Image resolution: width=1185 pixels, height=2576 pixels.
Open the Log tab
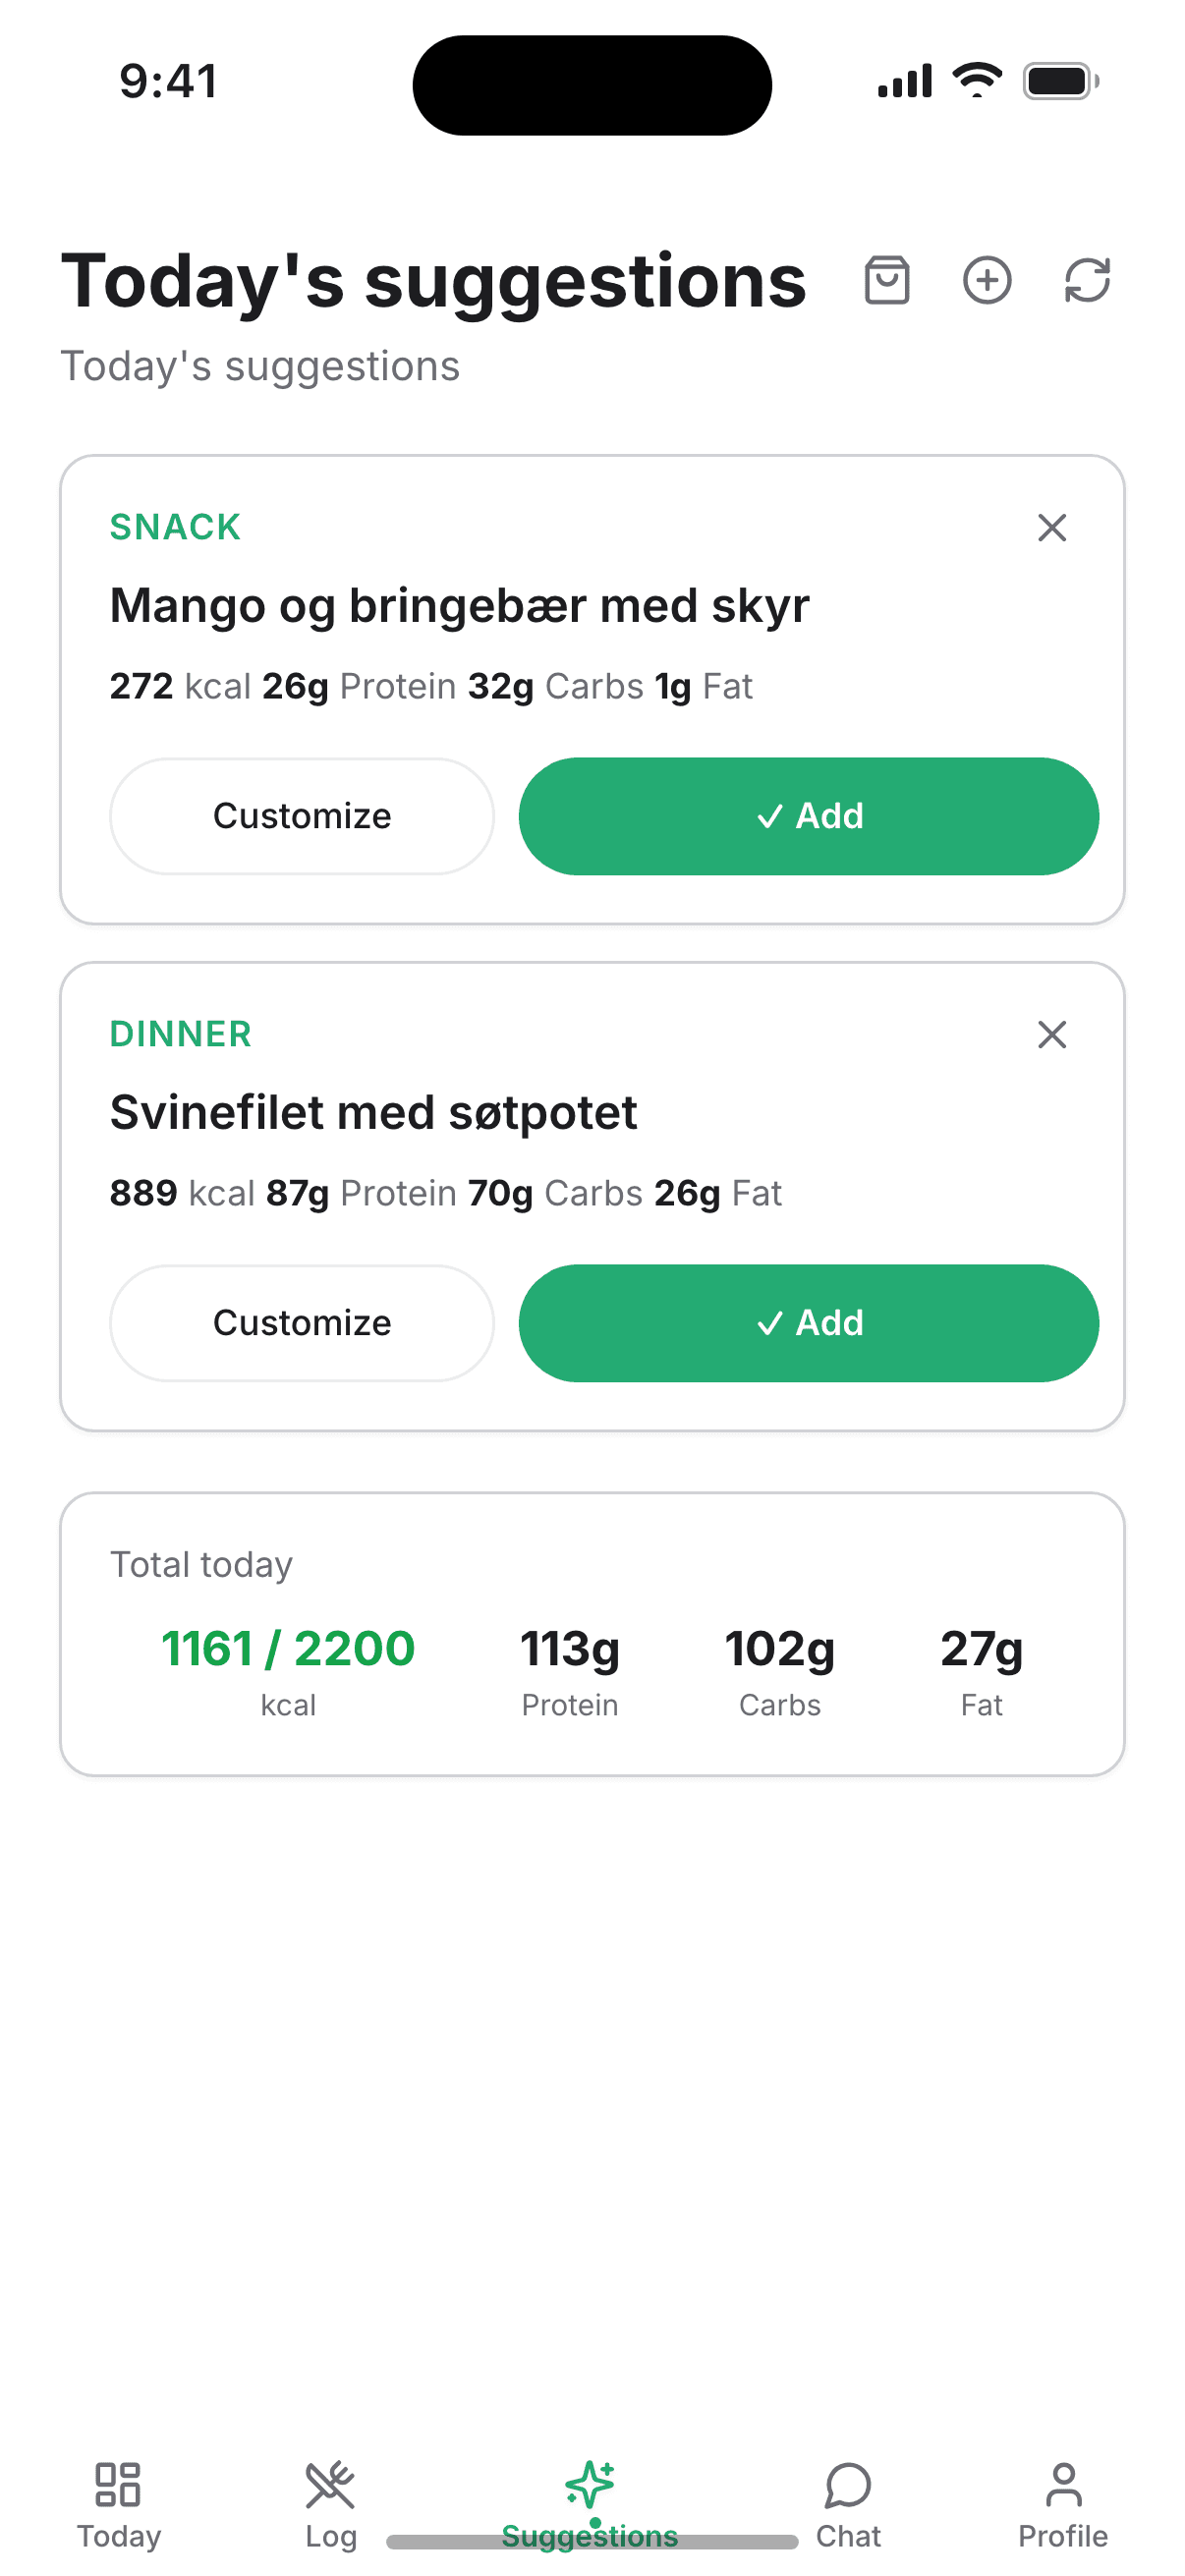pos(331,2506)
